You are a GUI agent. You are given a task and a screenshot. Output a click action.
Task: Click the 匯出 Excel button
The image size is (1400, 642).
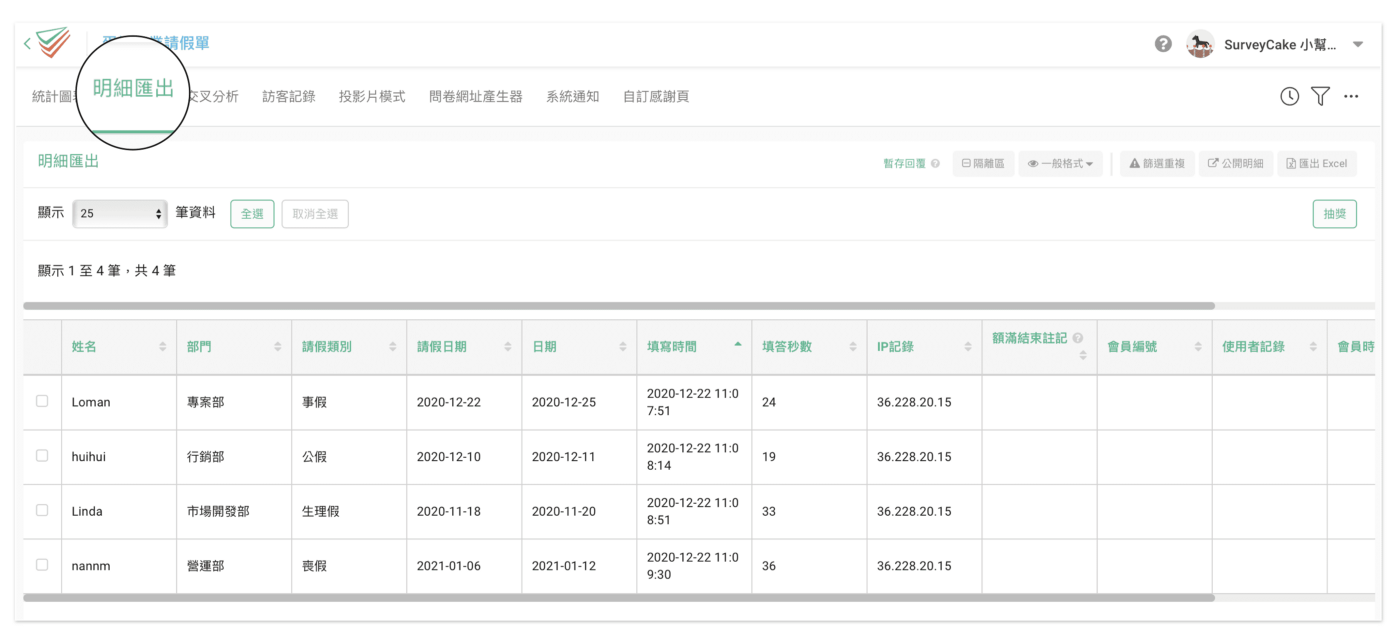click(x=1316, y=164)
